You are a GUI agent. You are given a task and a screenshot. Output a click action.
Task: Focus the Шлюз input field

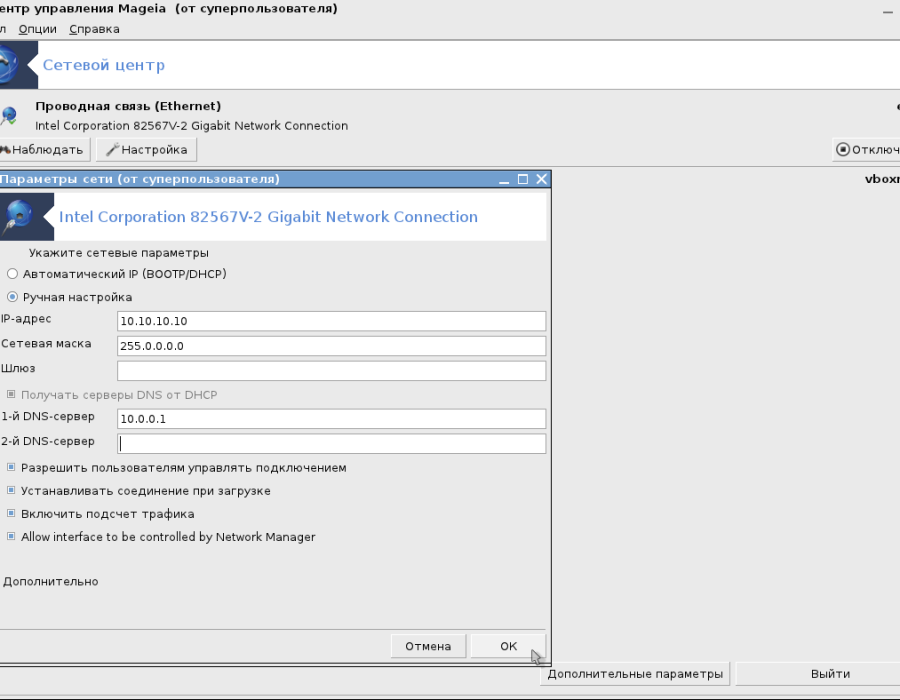point(331,371)
